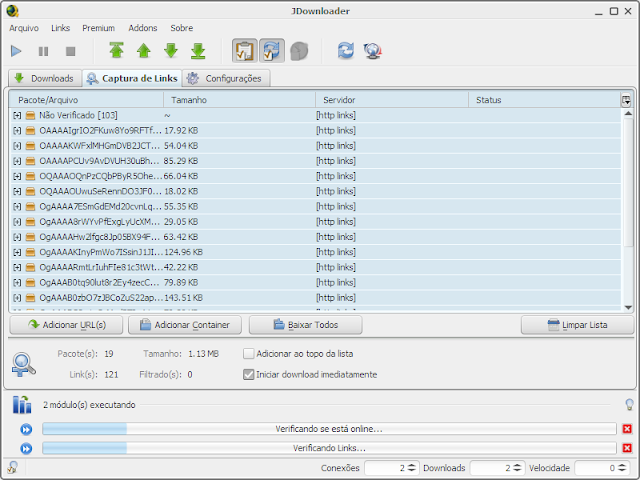Expand the OAAAAPCUv9AvDVUH30uBh package
Viewport: 640px width, 480px height.
(x=17, y=161)
